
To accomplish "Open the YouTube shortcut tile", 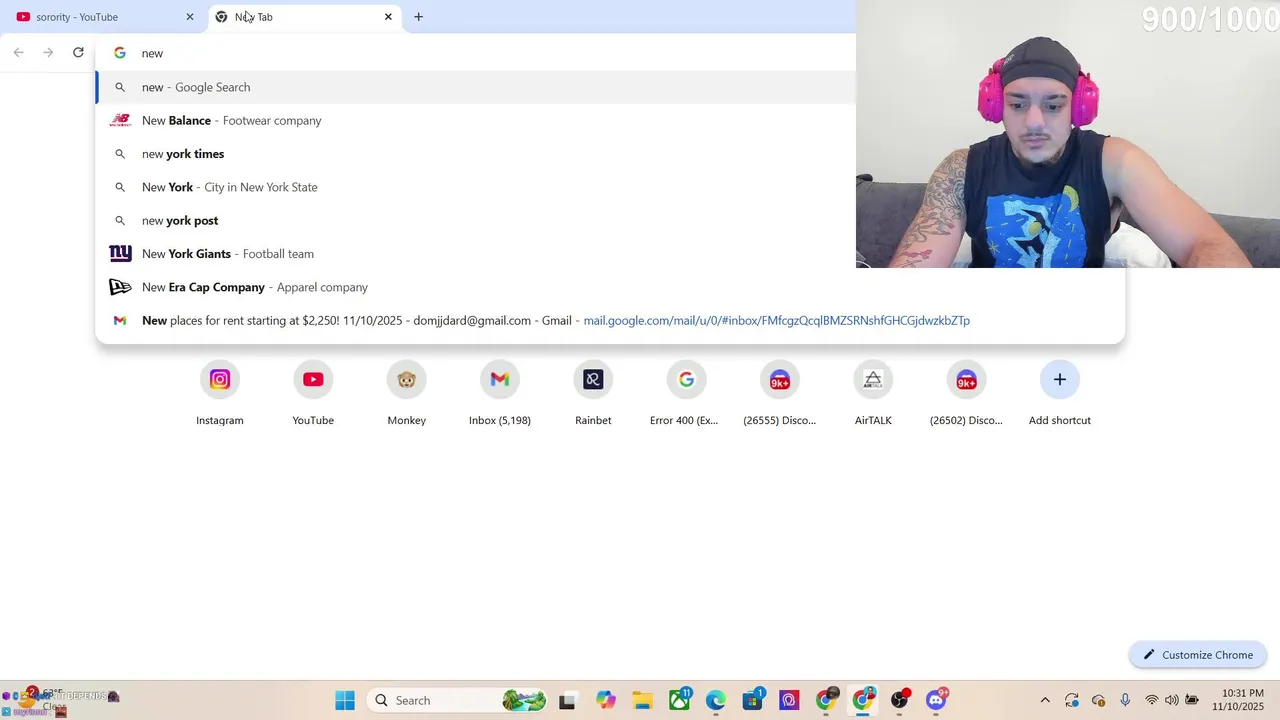I will [x=313, y=394].
